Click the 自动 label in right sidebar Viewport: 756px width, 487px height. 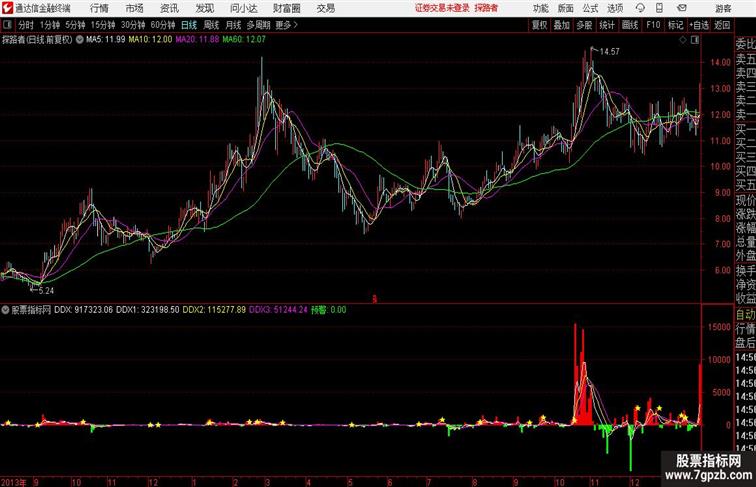point(745,315)
